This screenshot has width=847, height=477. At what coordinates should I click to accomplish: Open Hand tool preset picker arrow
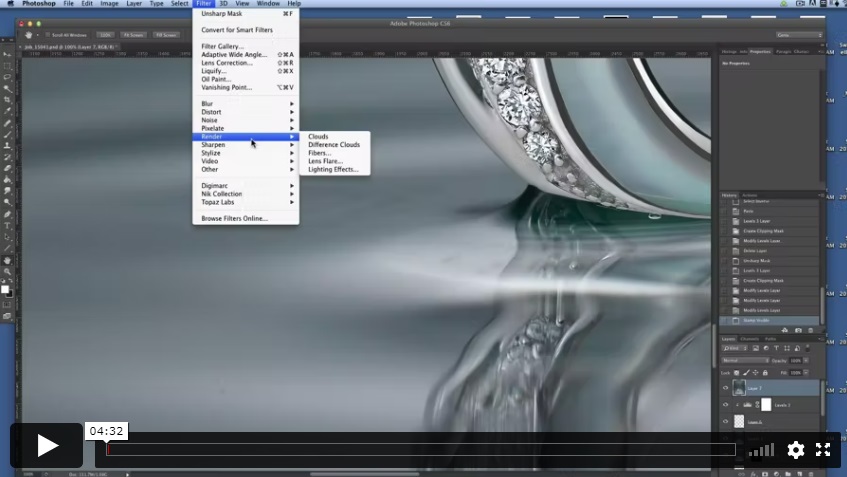[37, 35]
